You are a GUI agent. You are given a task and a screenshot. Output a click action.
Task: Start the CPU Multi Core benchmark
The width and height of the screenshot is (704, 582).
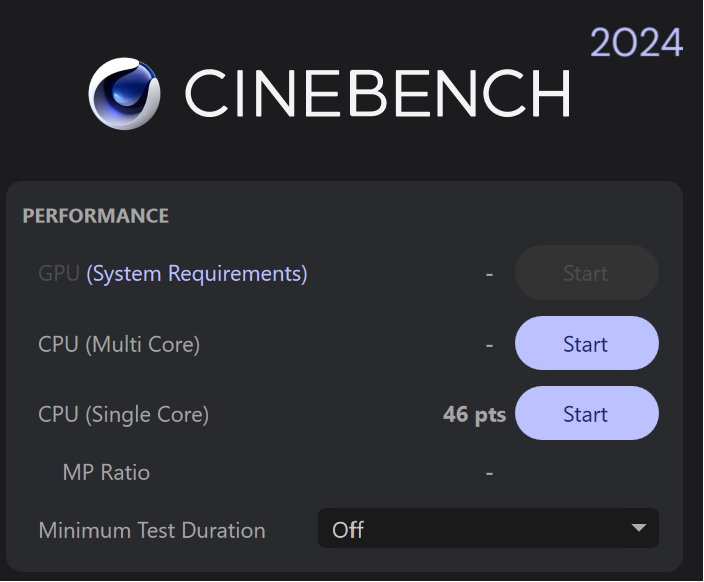click(586, 344)
